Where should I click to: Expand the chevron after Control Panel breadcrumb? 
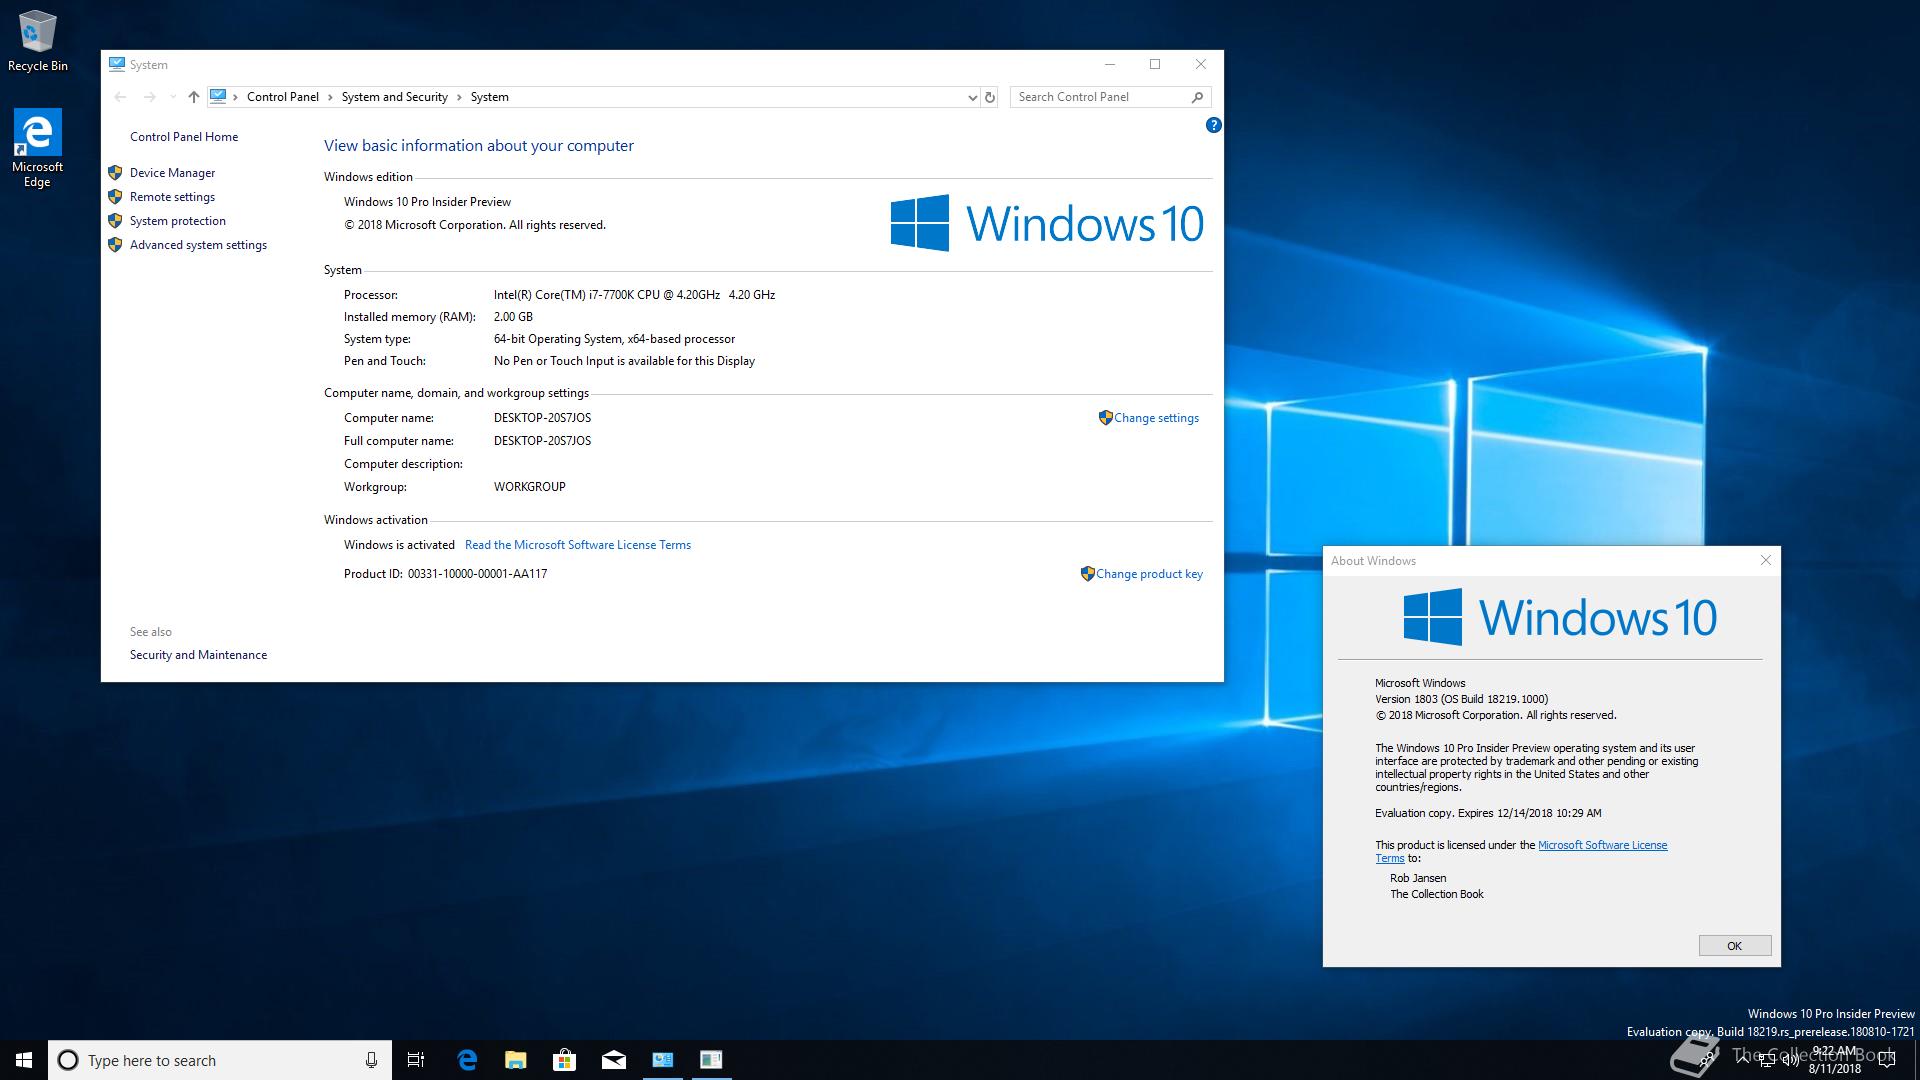330,97
